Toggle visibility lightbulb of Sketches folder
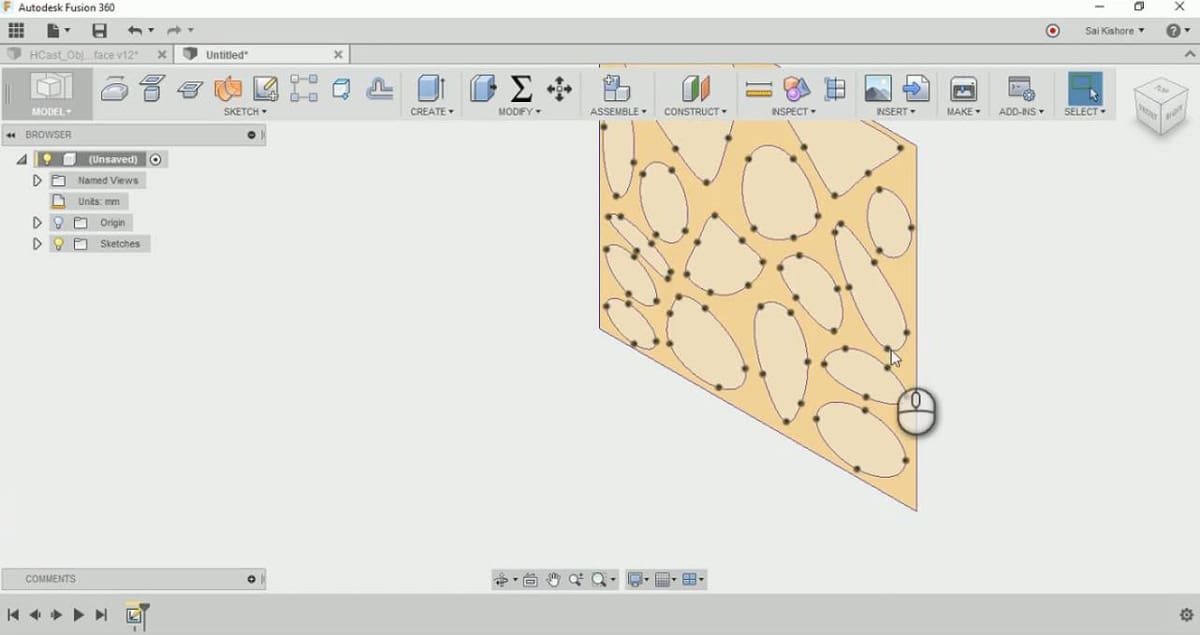 coord(58,244)
